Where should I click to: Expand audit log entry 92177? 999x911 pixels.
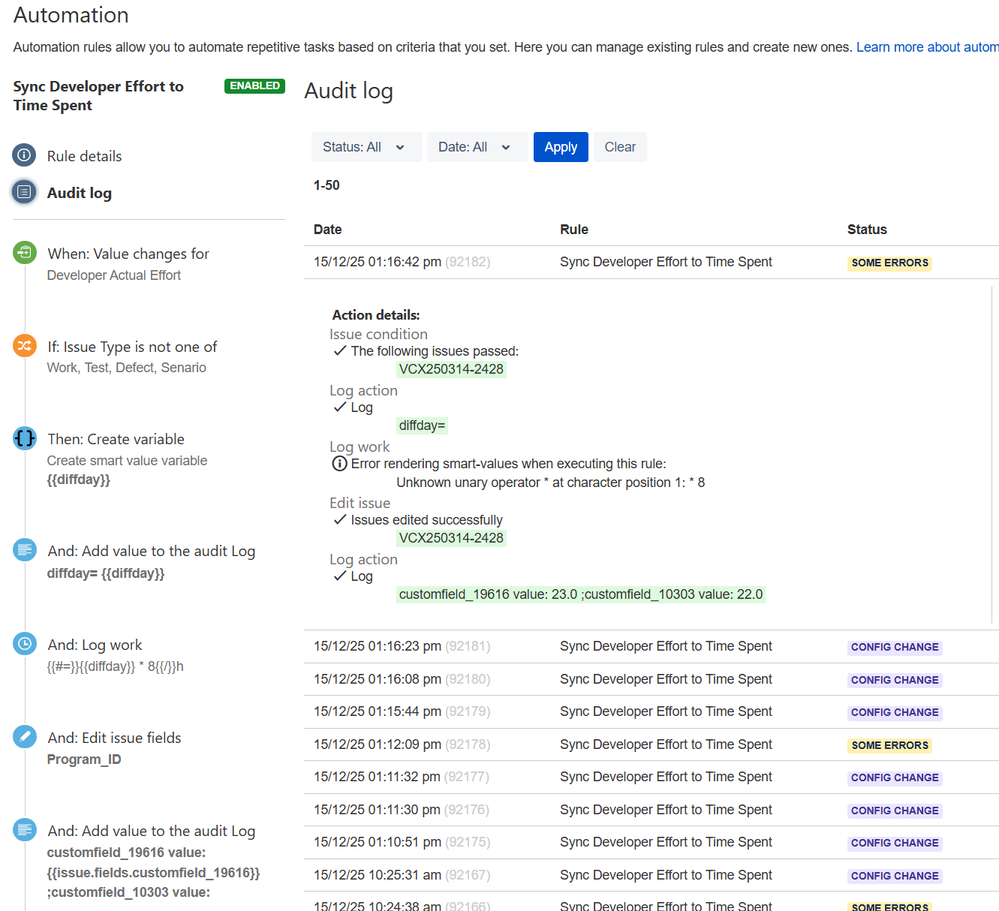651,777
